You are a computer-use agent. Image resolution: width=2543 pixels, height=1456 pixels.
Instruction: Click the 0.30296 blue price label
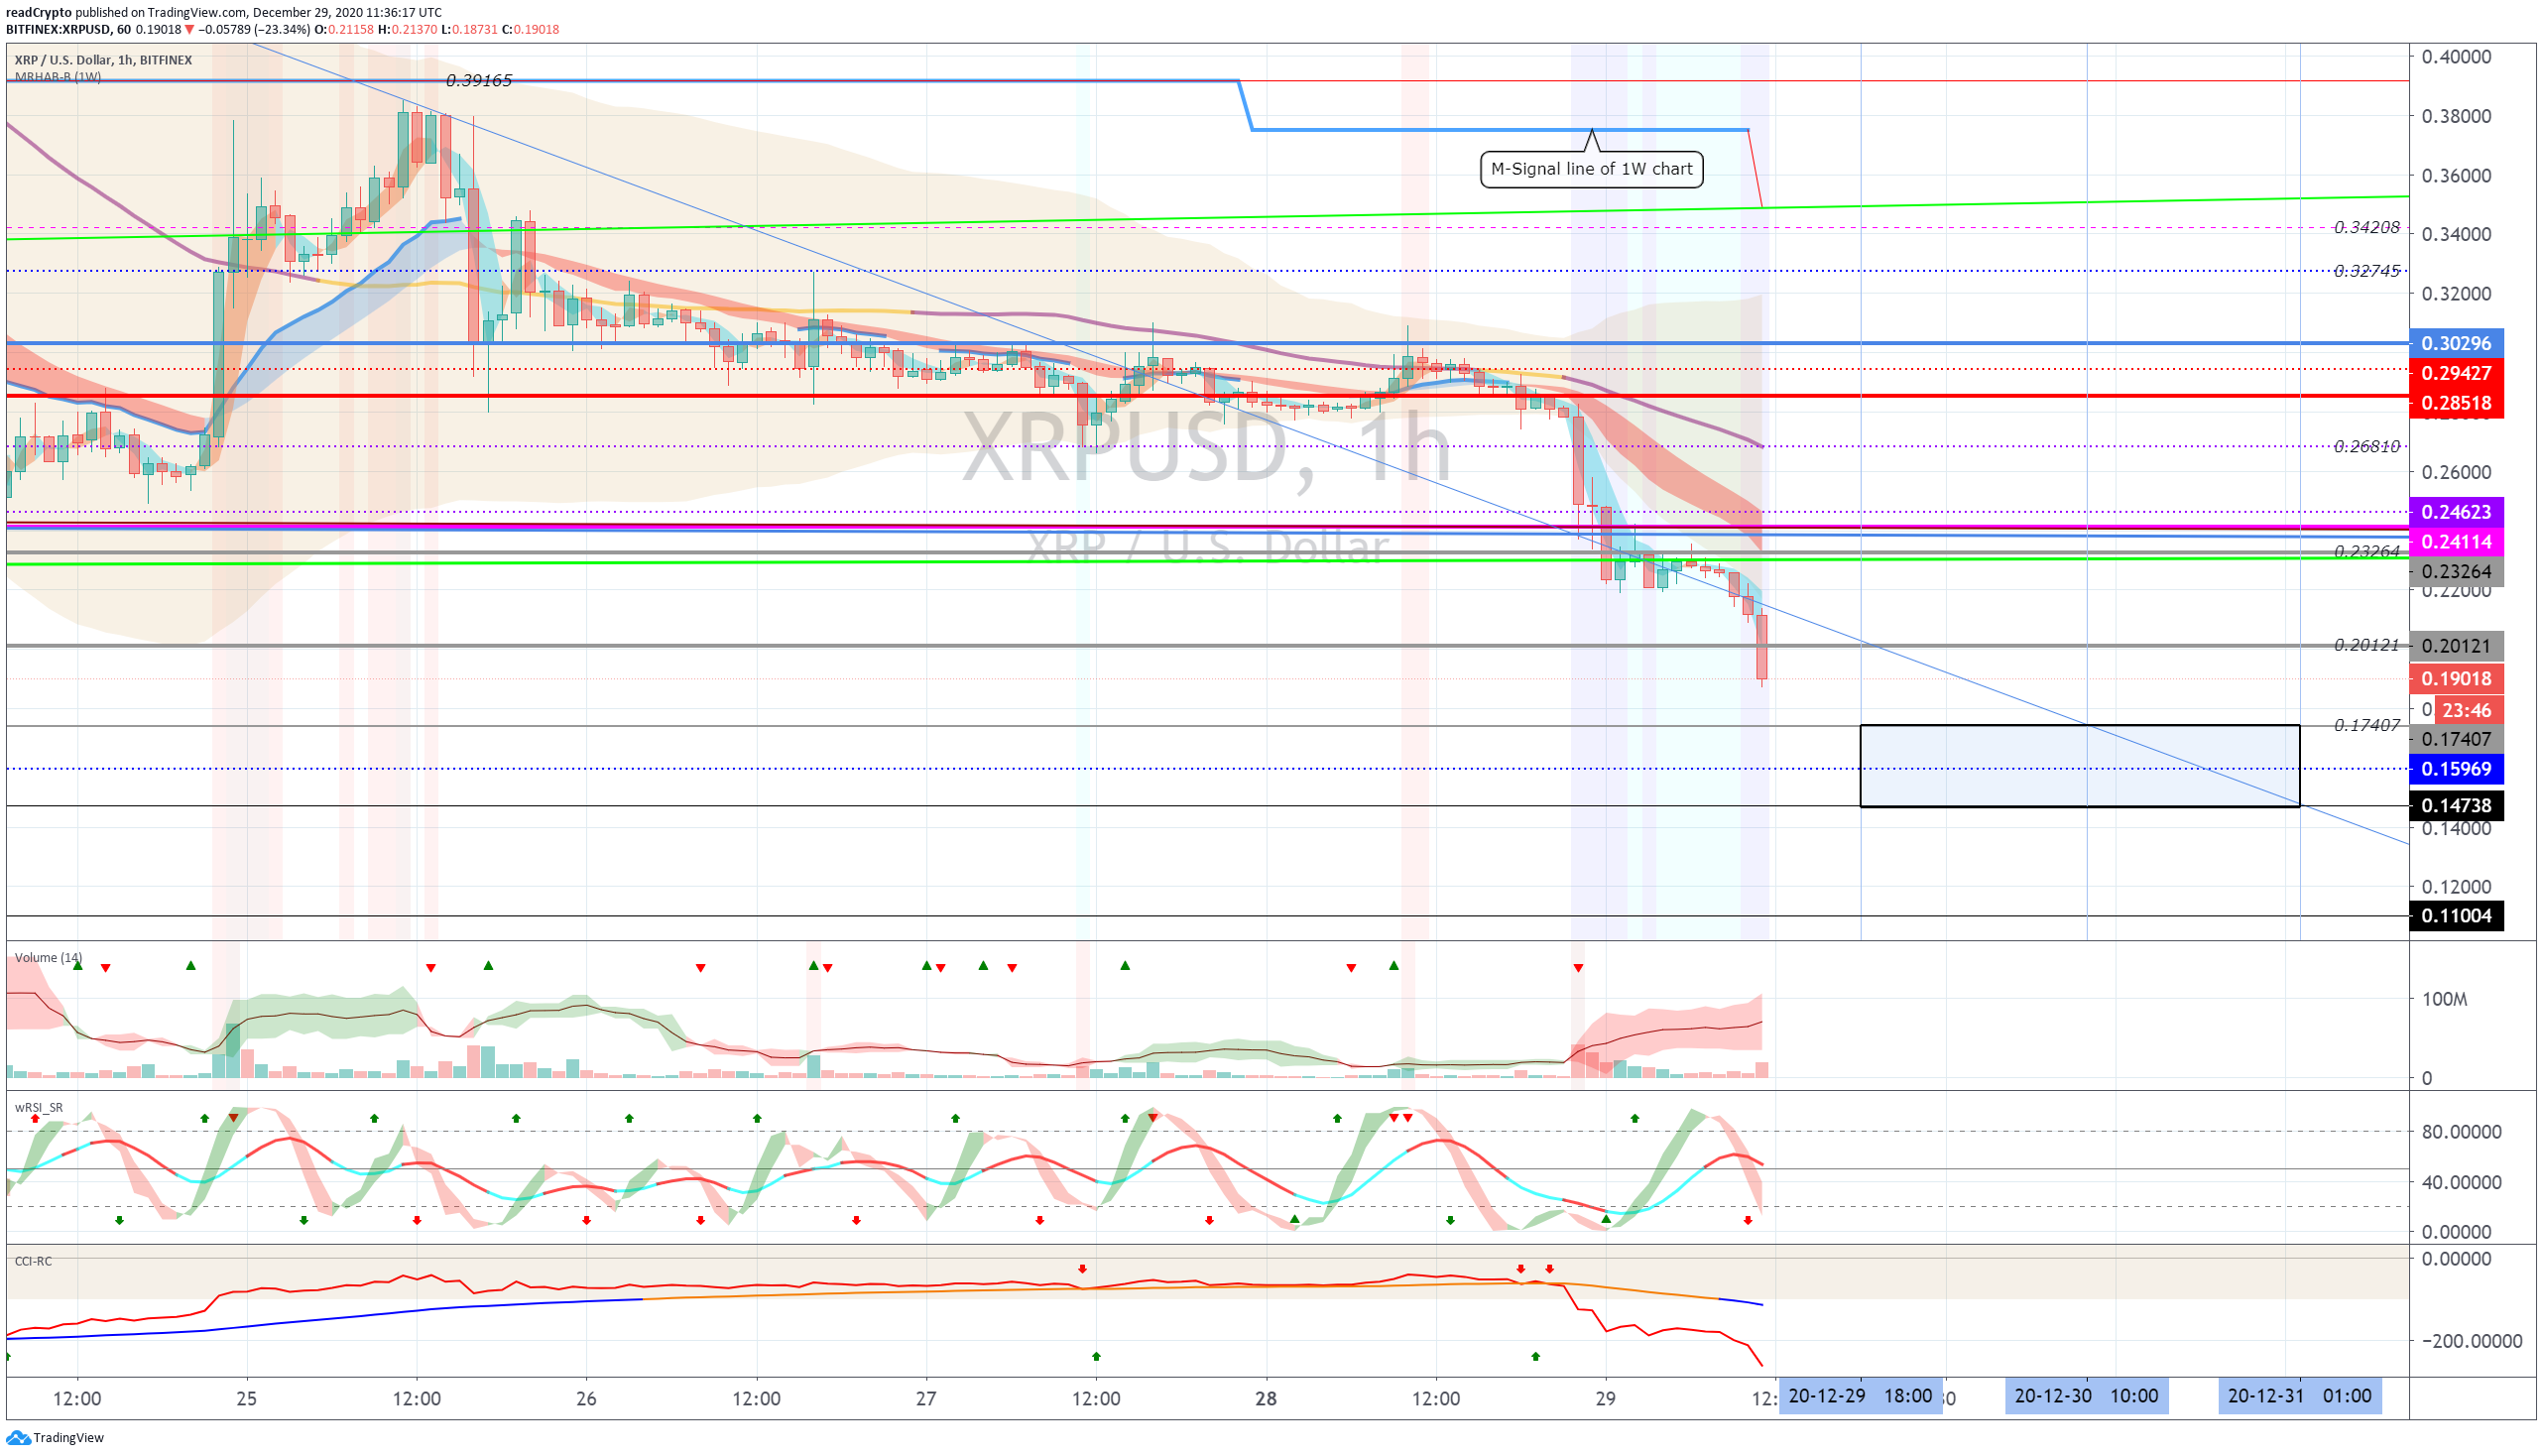pyautogui.click(x=2455, y=343)
